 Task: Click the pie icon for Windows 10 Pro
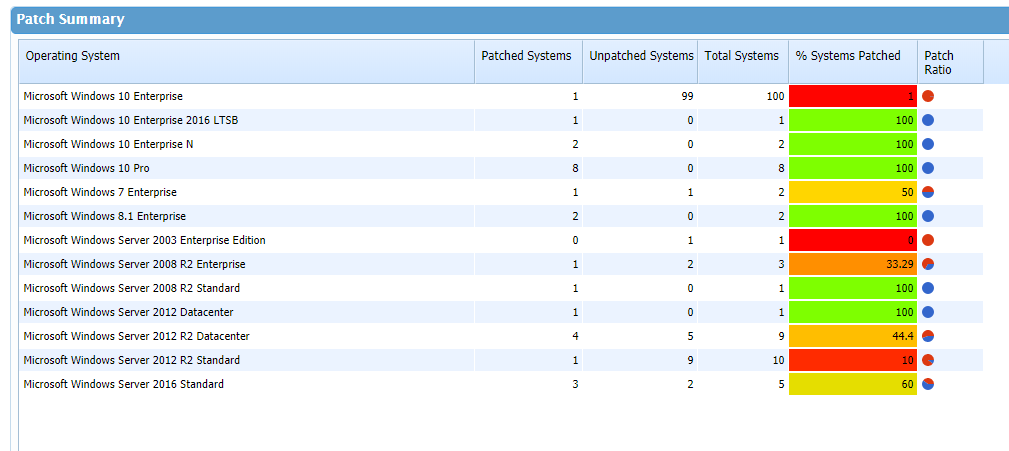(928, 169)
